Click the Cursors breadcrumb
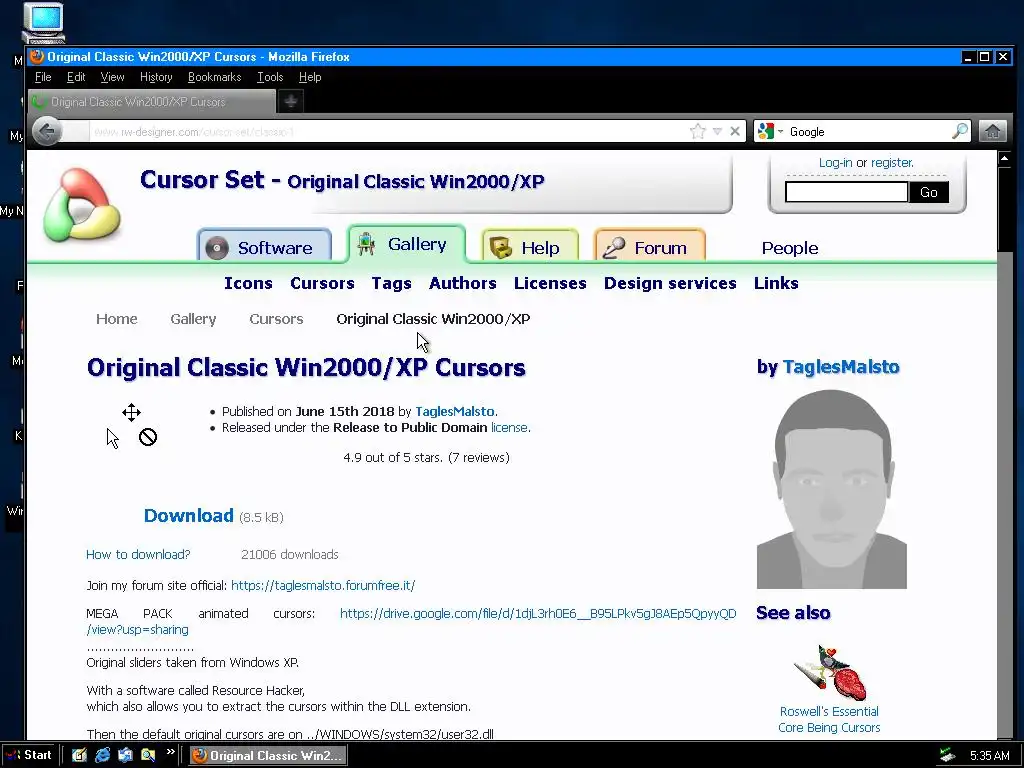Viewport: 1024px width, 768px height. coord(276,319)
